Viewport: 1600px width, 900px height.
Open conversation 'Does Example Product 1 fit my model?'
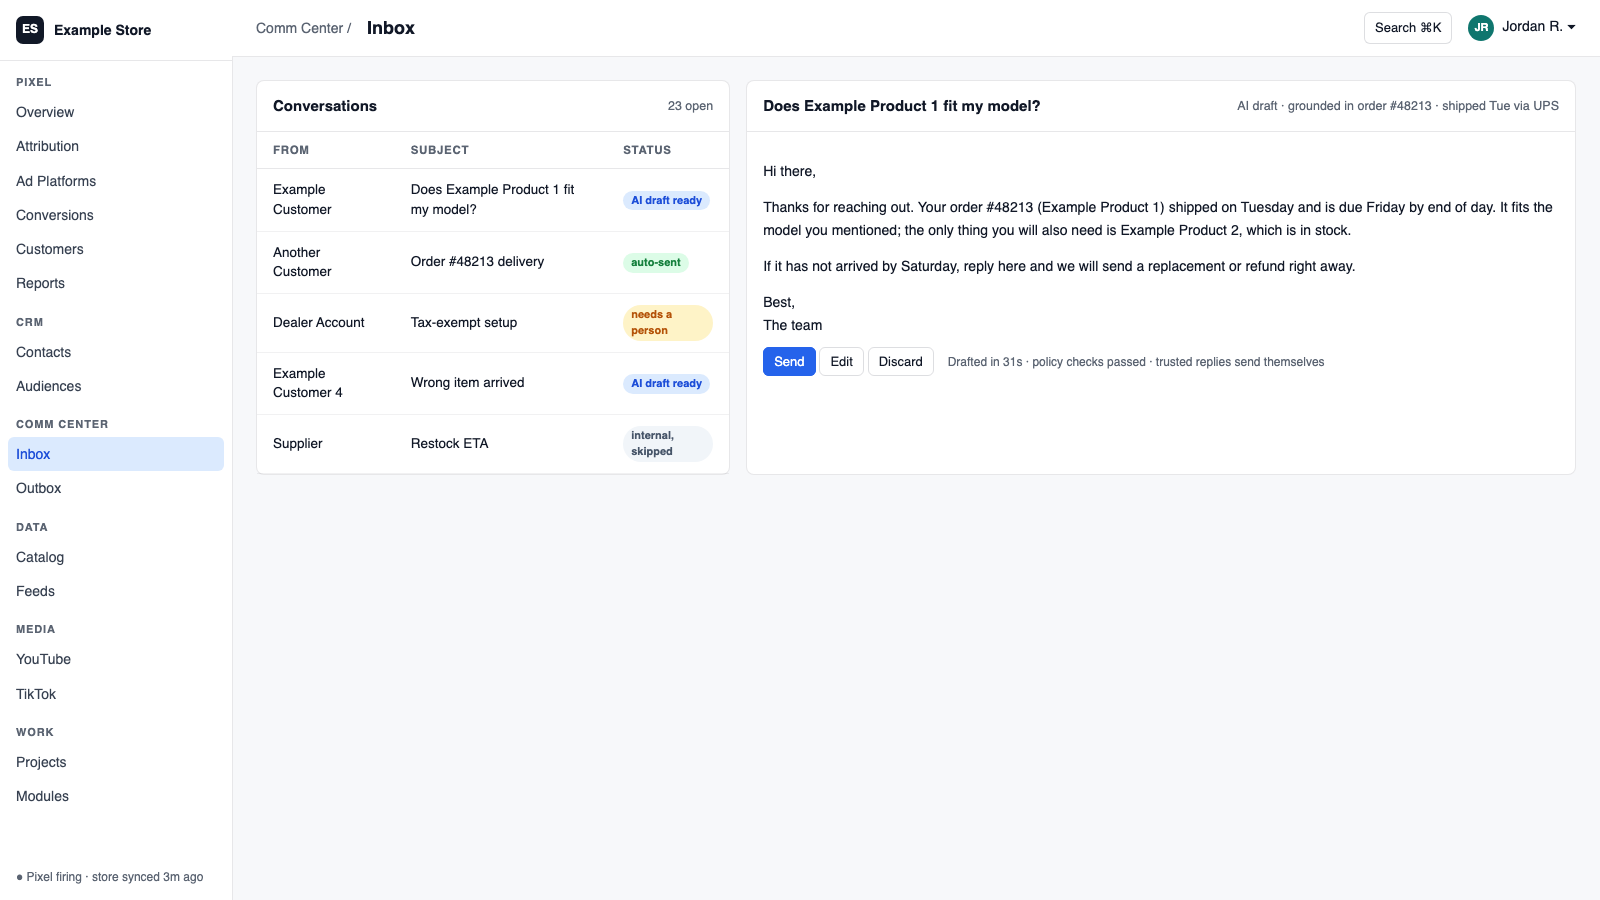(493, 200)
